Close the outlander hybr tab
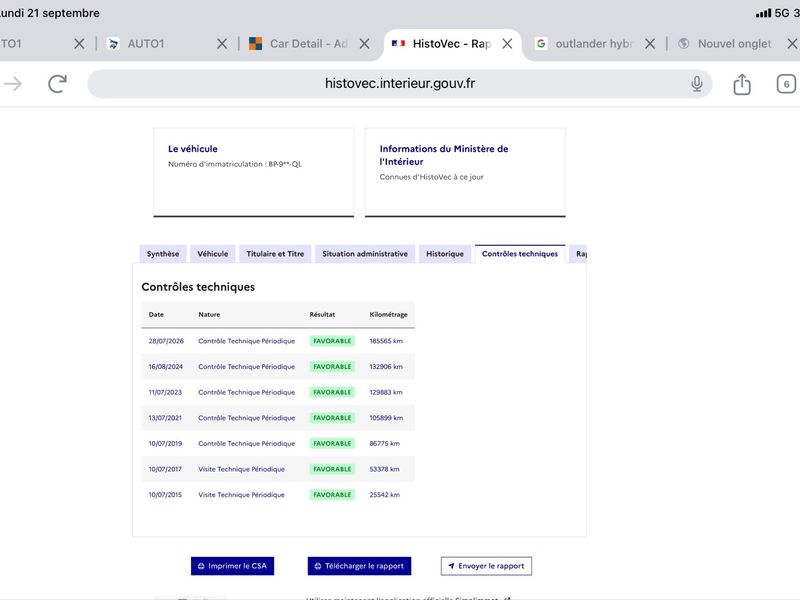Screen dimensions: 800x600 [650, 44]
